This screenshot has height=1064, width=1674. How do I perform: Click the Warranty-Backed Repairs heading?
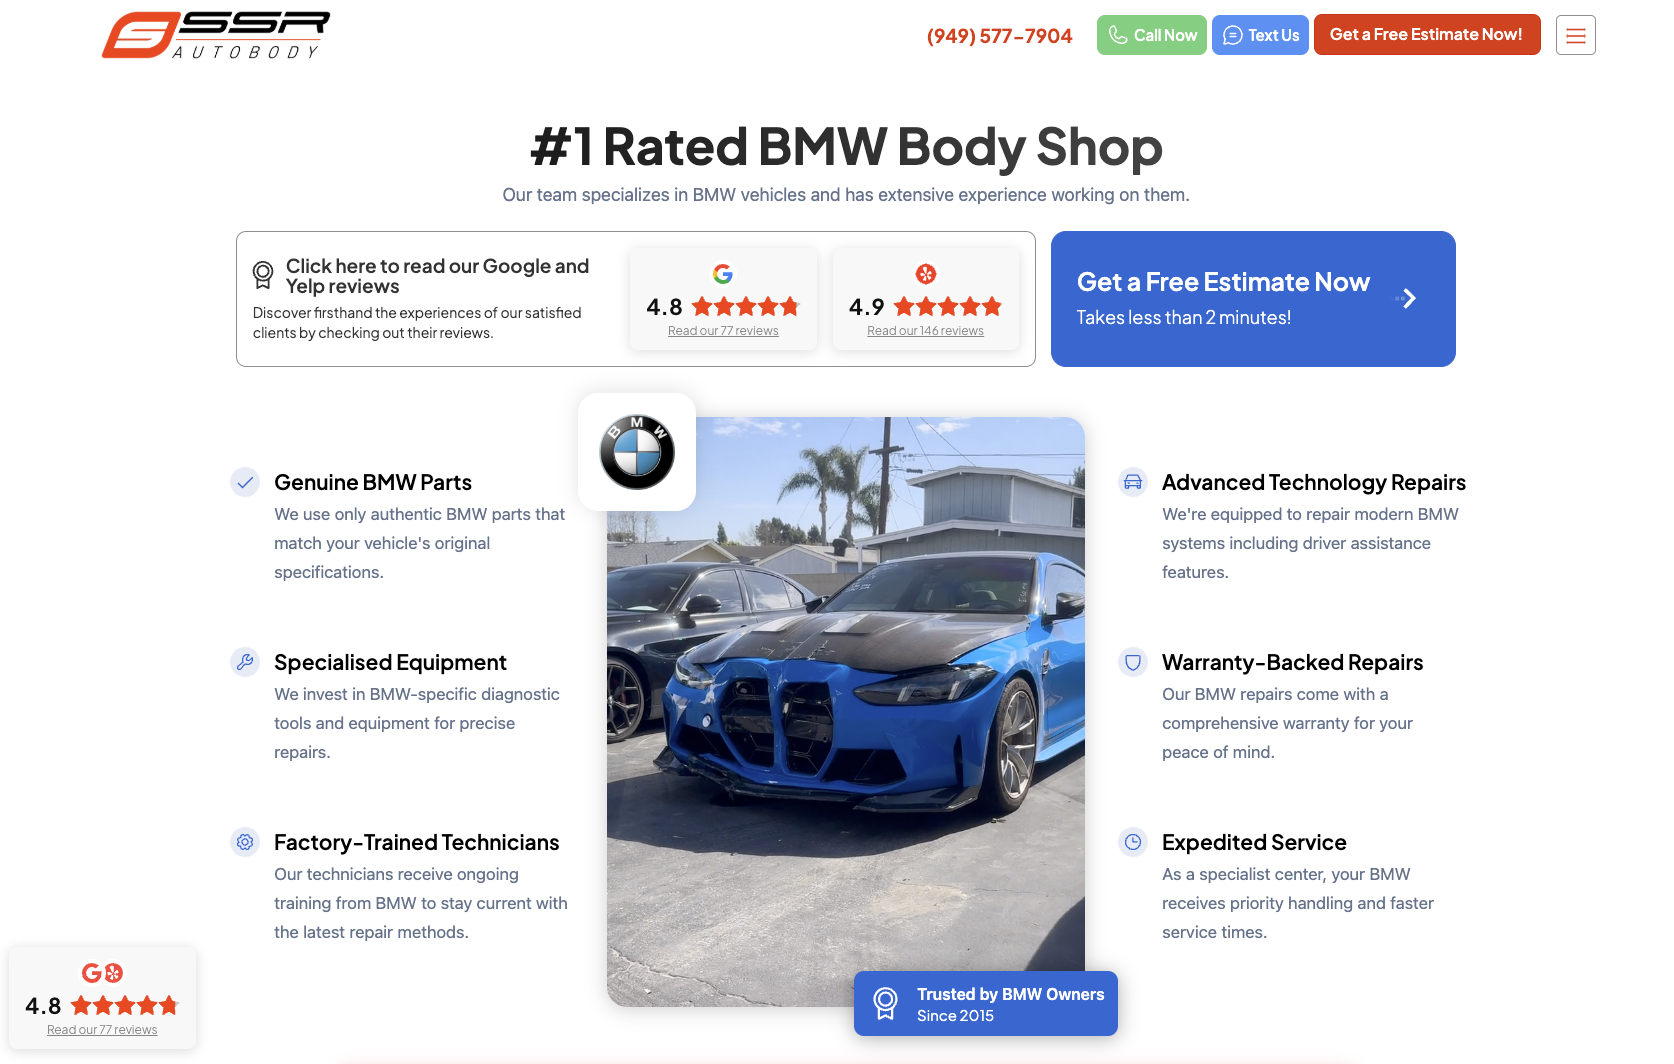tap(1292, 662)
